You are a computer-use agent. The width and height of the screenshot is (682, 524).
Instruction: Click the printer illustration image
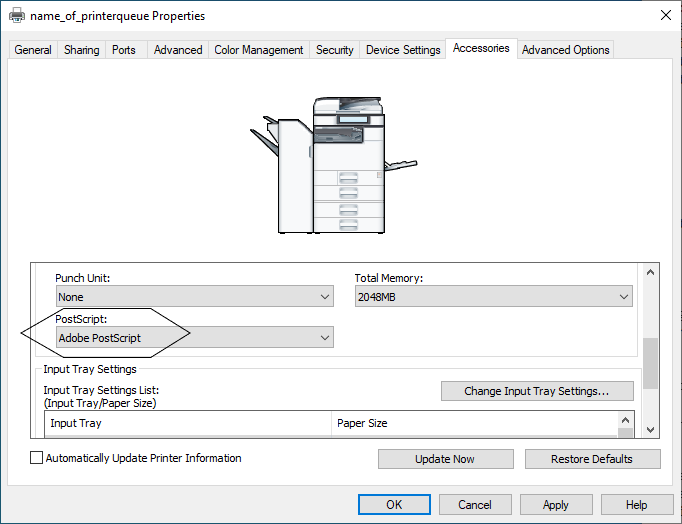pyautogui.click(x=332, y=166)
